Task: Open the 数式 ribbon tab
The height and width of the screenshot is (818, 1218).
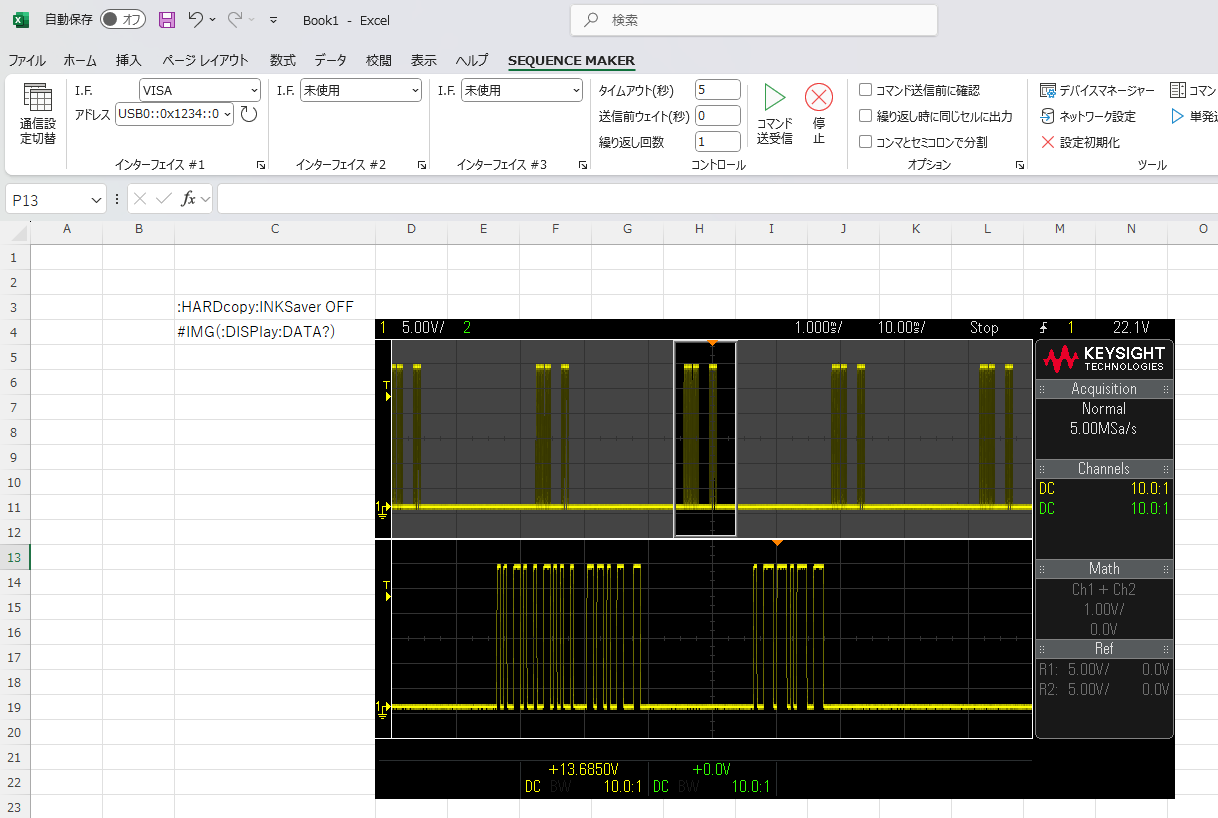Action: [x=282, y=60]
